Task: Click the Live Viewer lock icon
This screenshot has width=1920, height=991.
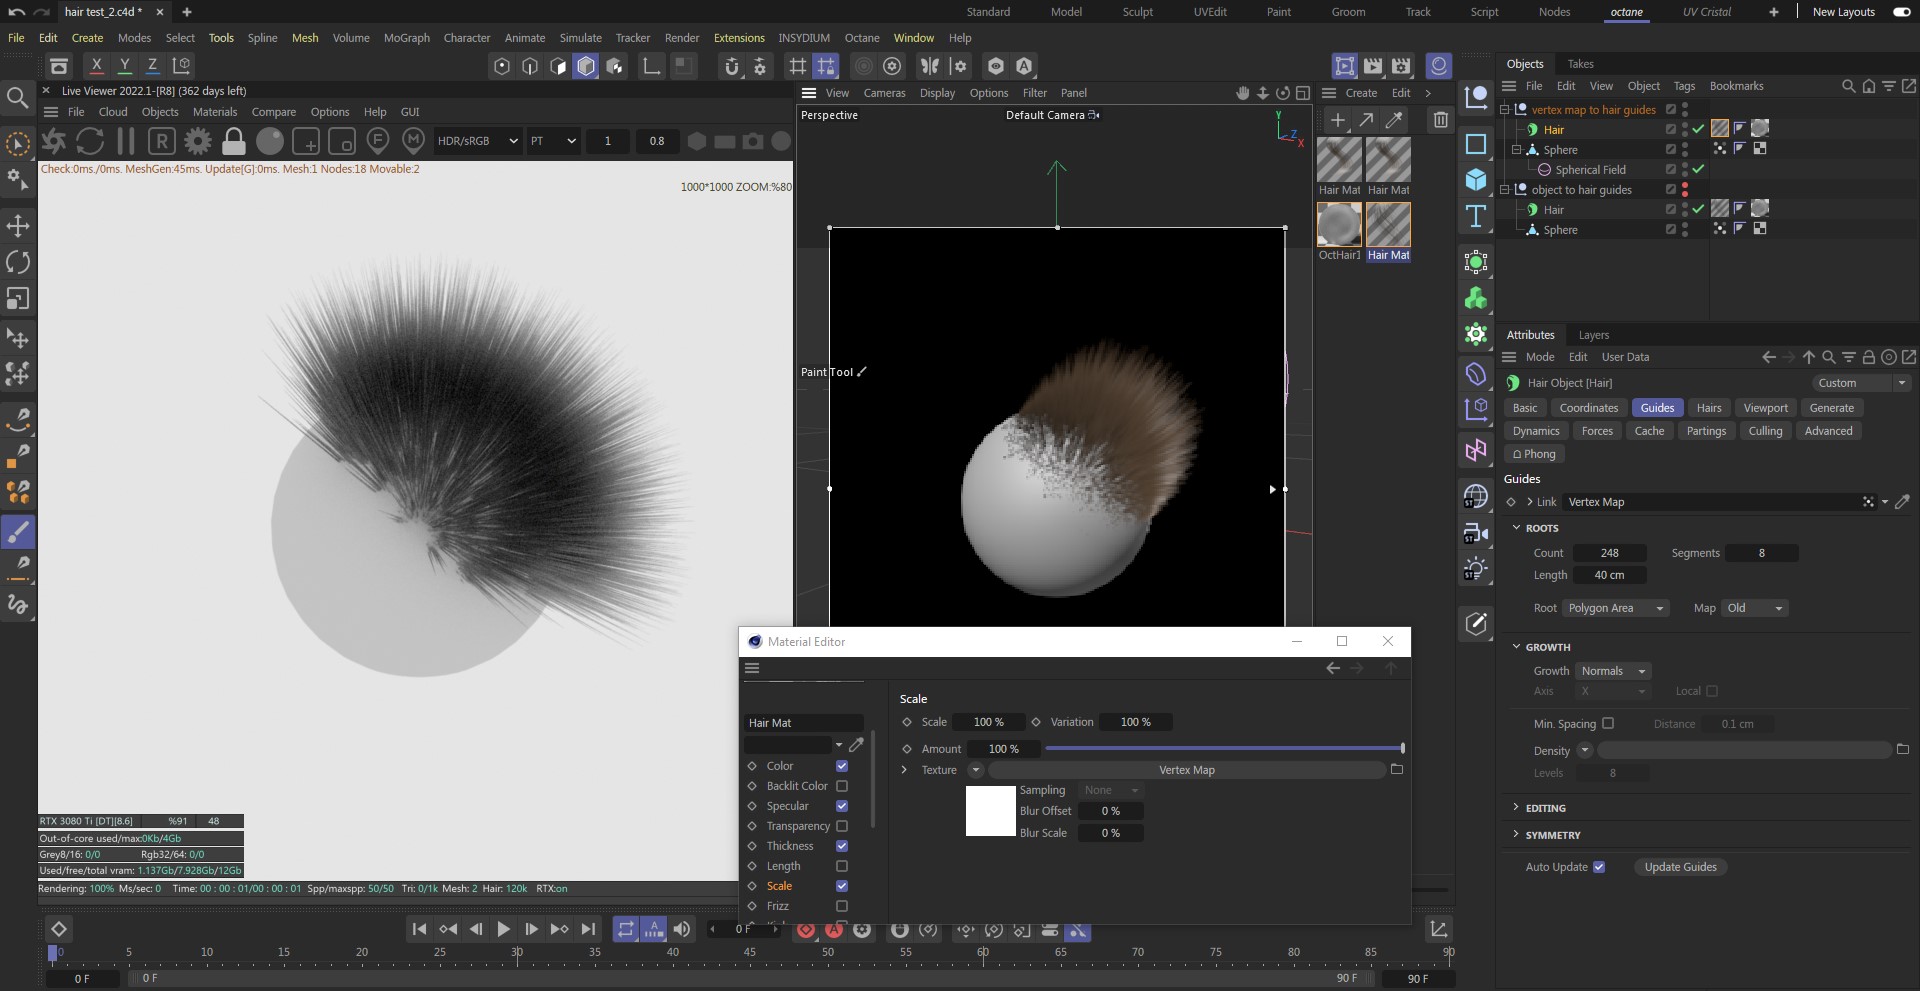Action: pyautogui.click(x=233, y=141)
